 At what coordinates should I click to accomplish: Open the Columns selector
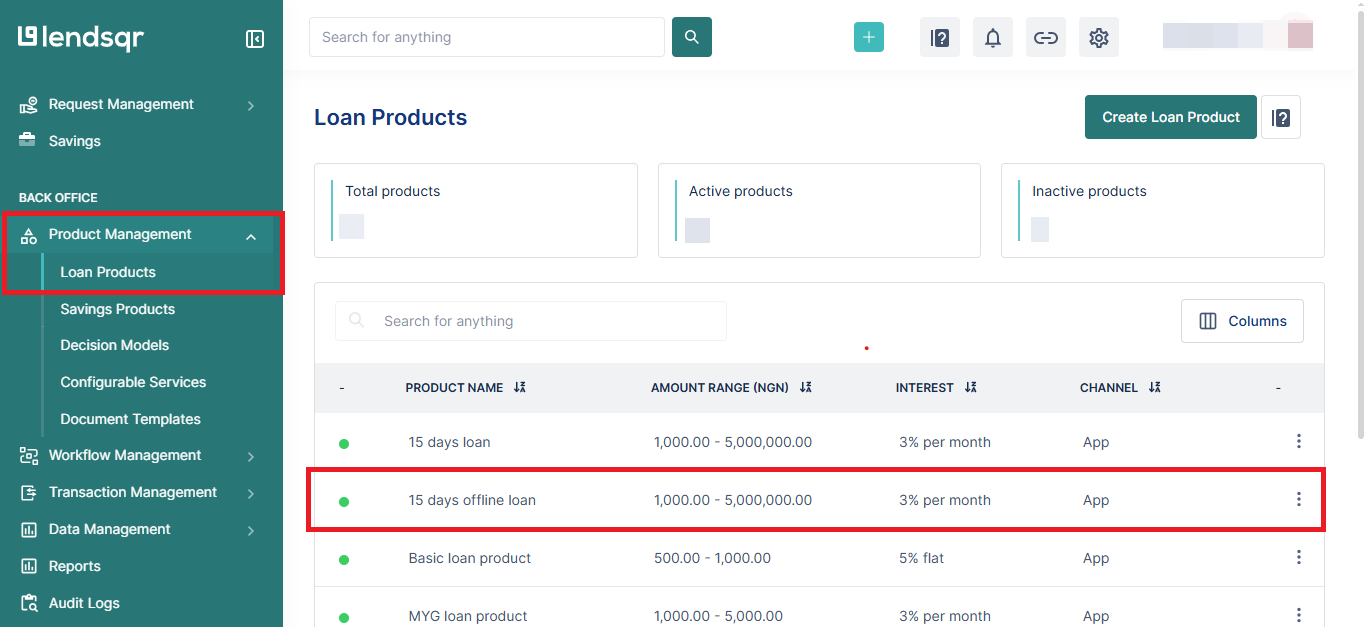point(1242,320)
